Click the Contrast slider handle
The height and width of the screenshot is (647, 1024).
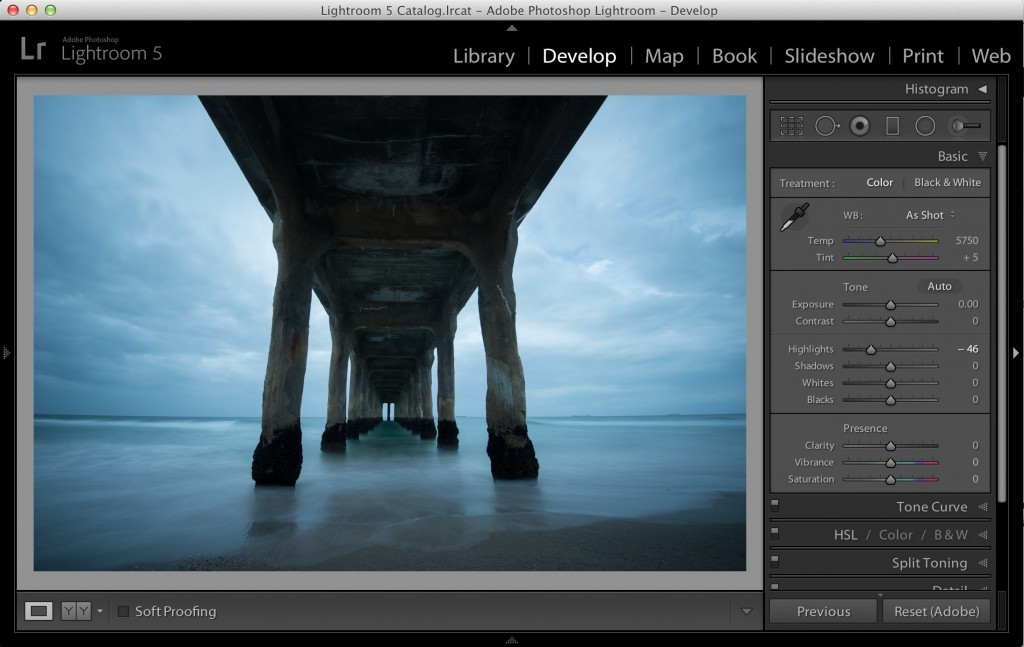890,322
